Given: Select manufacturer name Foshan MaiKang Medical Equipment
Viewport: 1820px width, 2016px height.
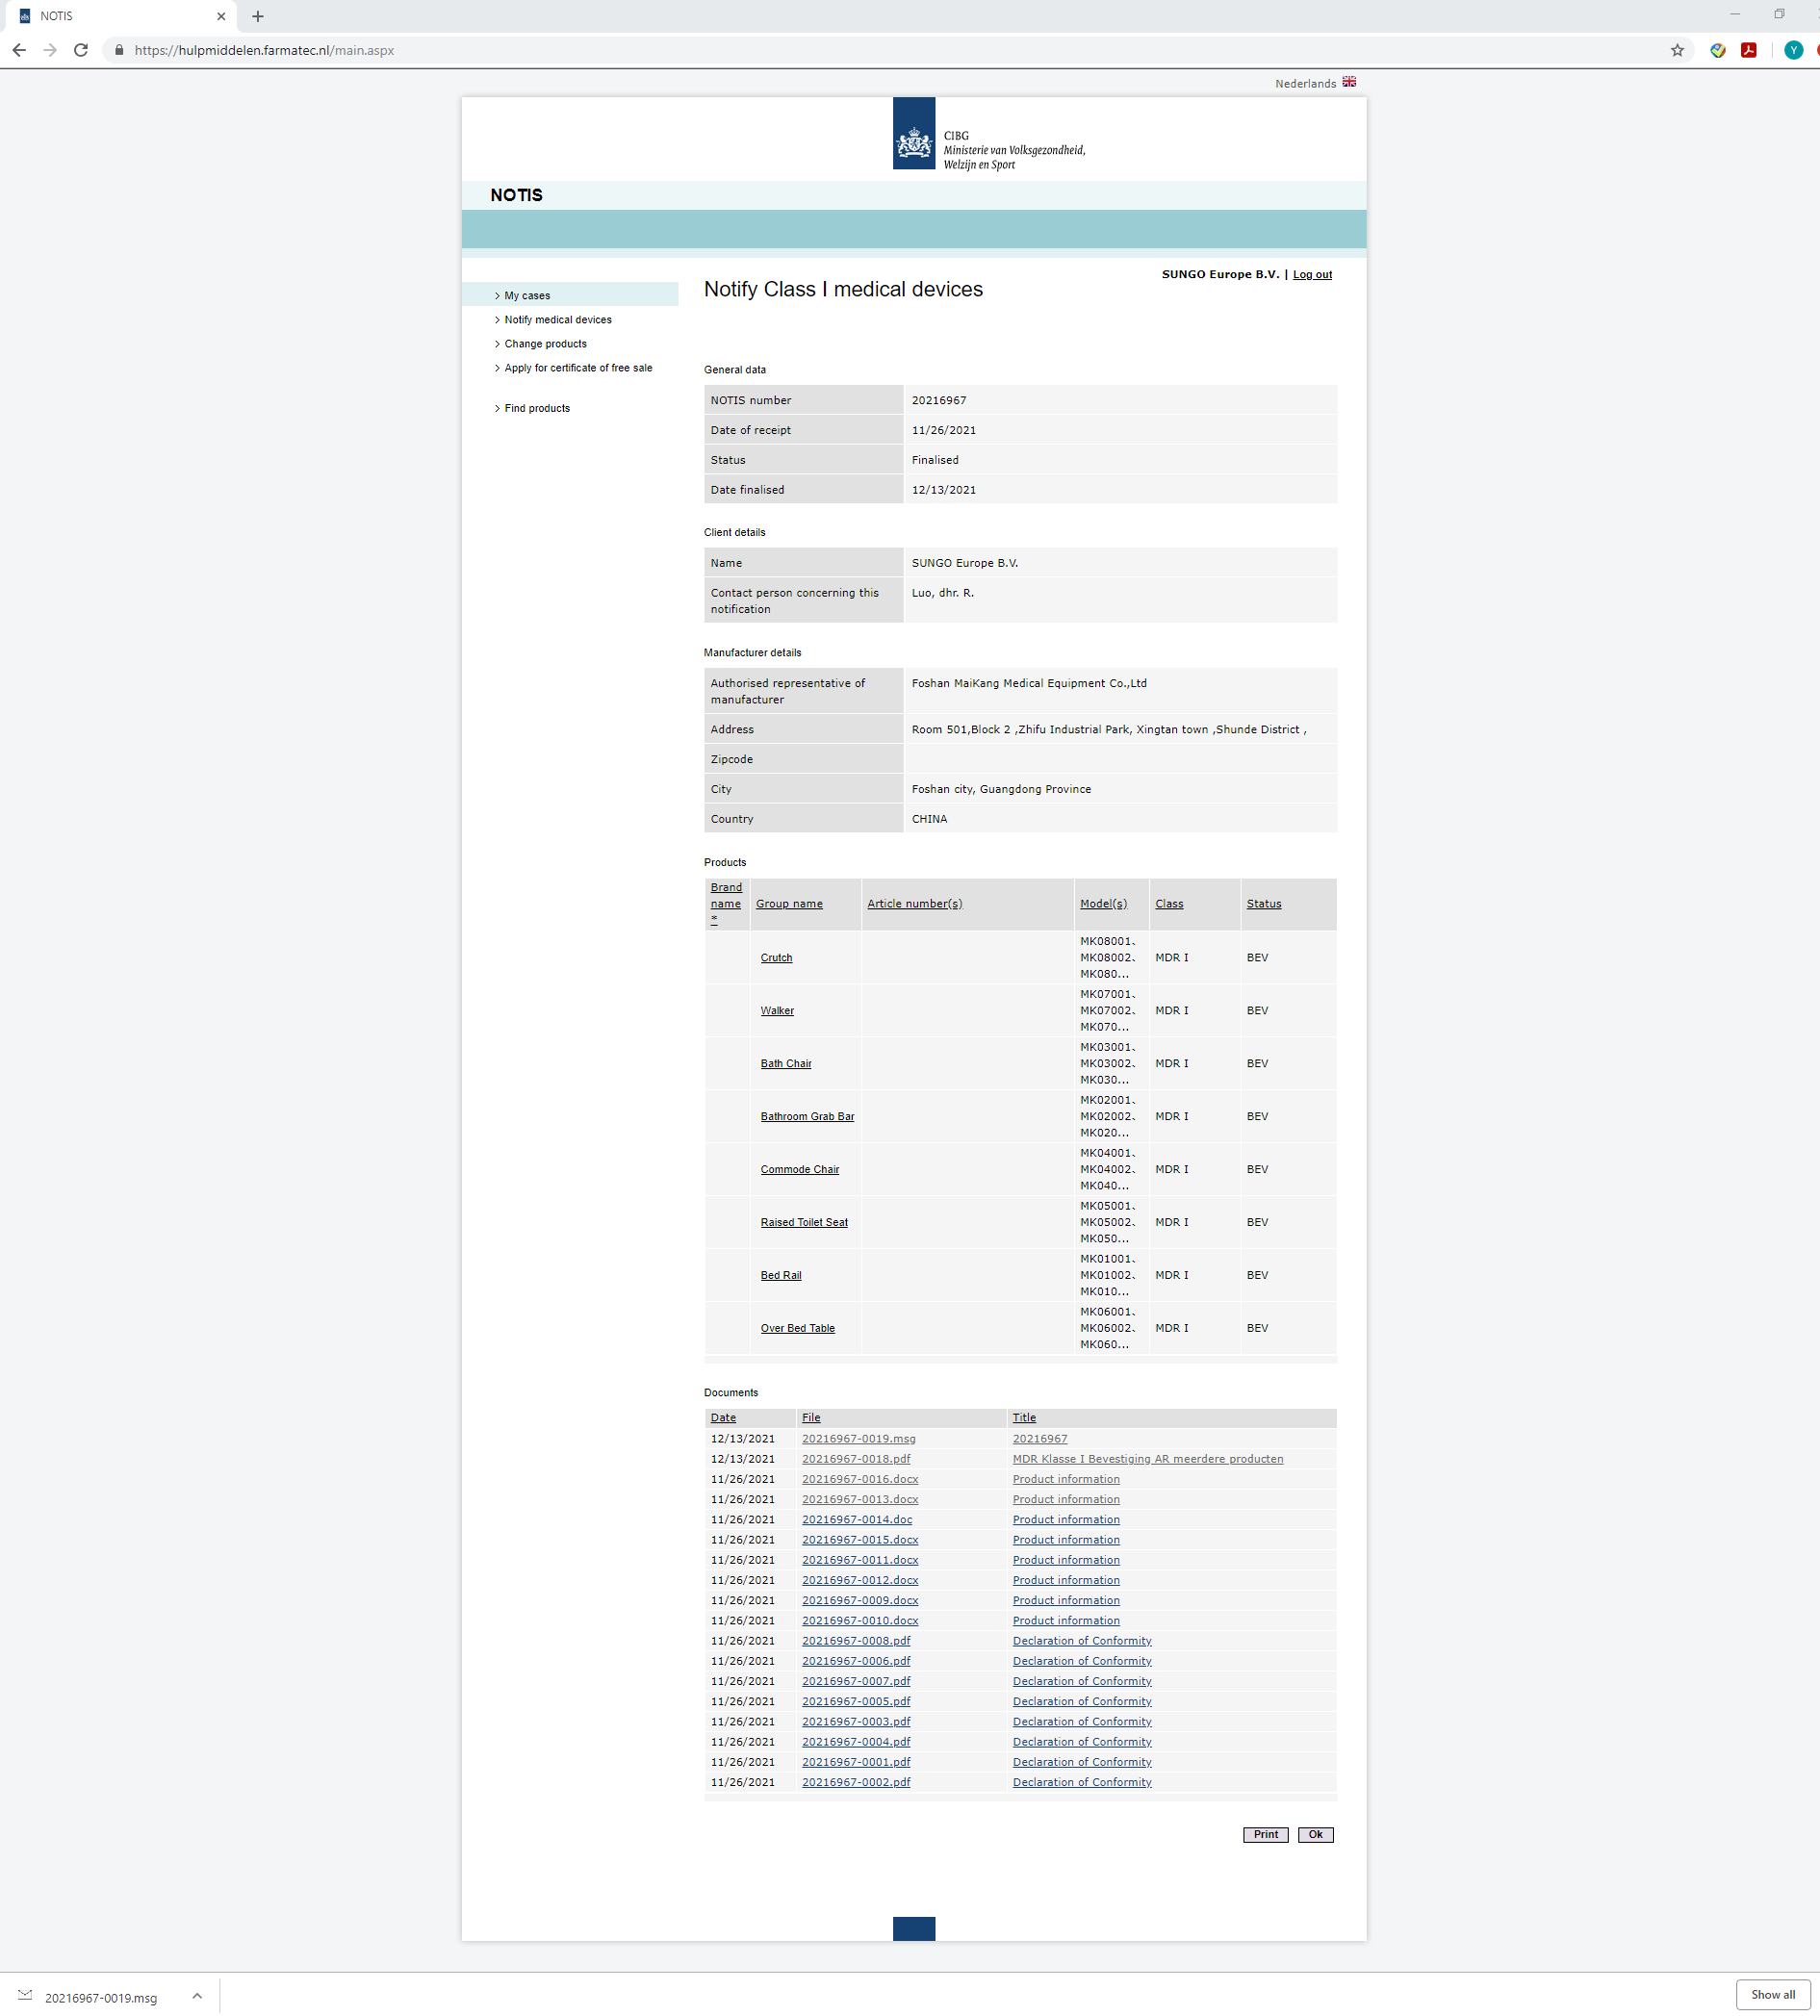Looking at the screenshot, I should pyautogui.click(x=1029, y=684).
